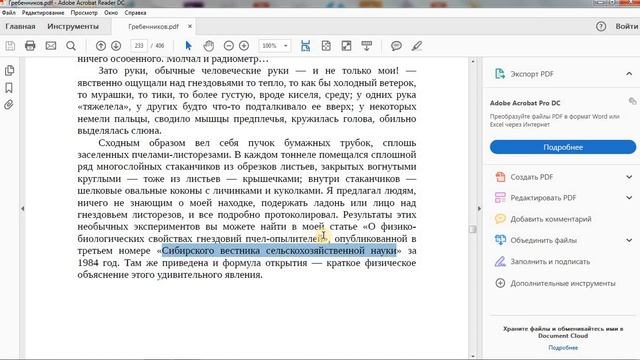Screen dimensions: 640x360
Task: Open the Find text magnifier icon
Action: [x=71, y=46]
